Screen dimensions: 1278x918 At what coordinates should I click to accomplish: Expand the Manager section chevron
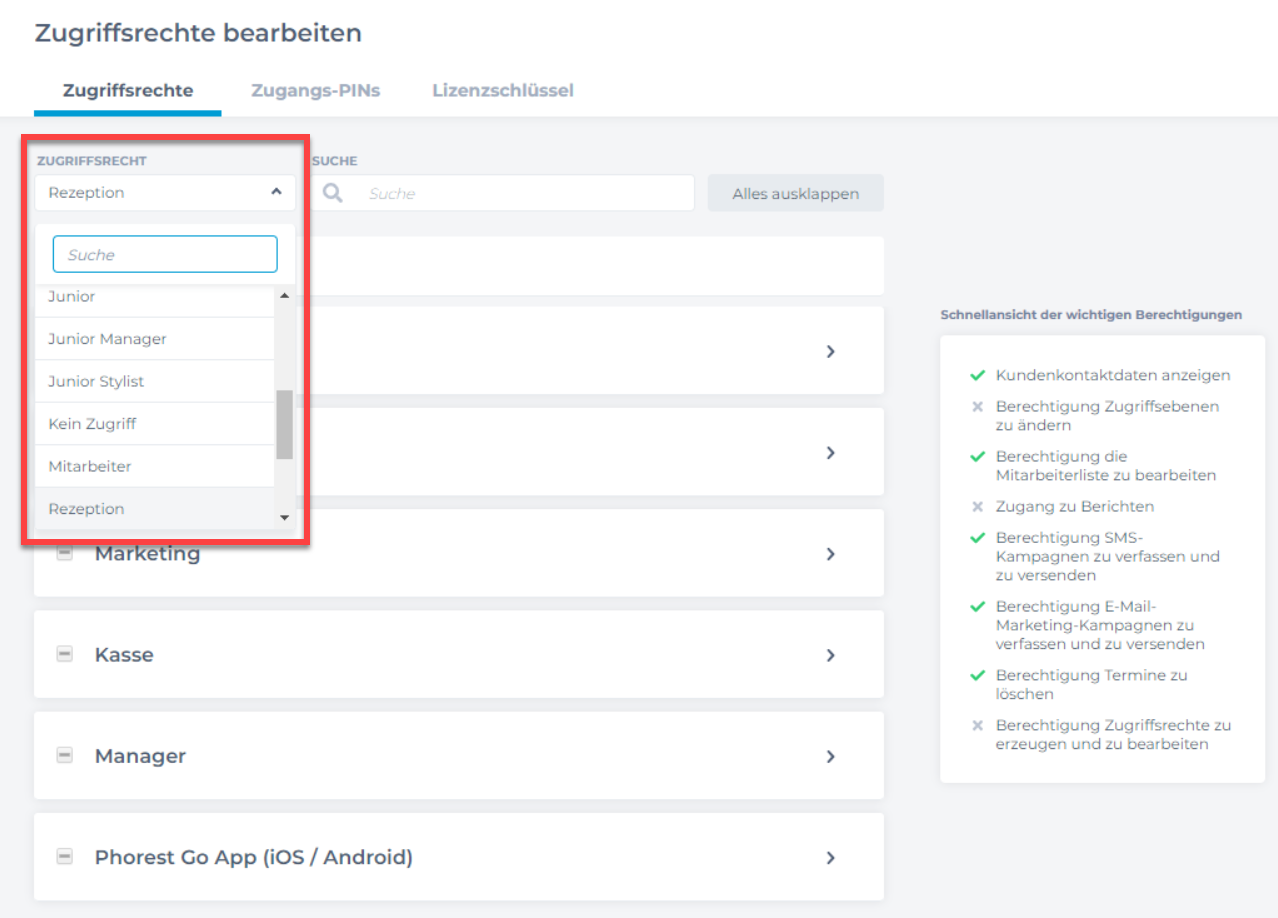pos(830,756)
